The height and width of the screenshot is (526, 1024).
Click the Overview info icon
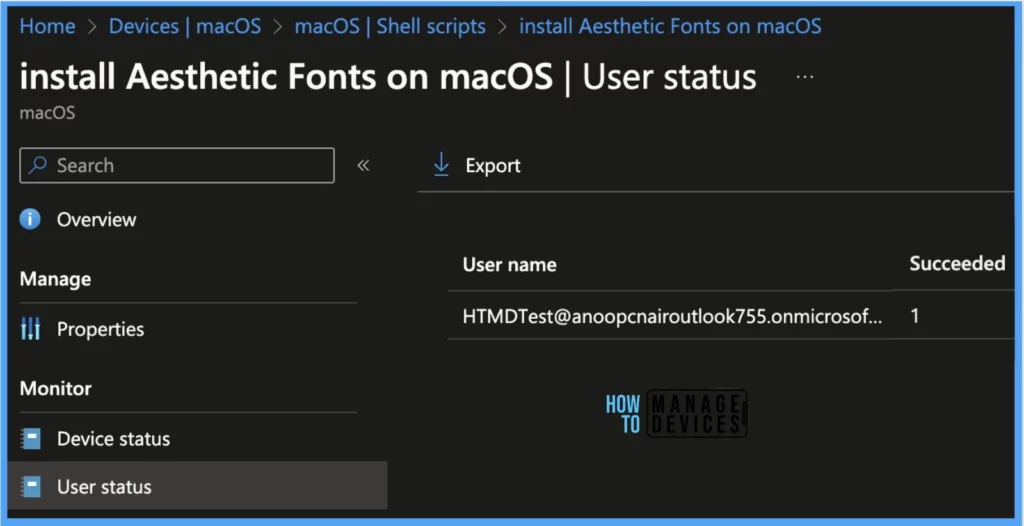(30, 219)
